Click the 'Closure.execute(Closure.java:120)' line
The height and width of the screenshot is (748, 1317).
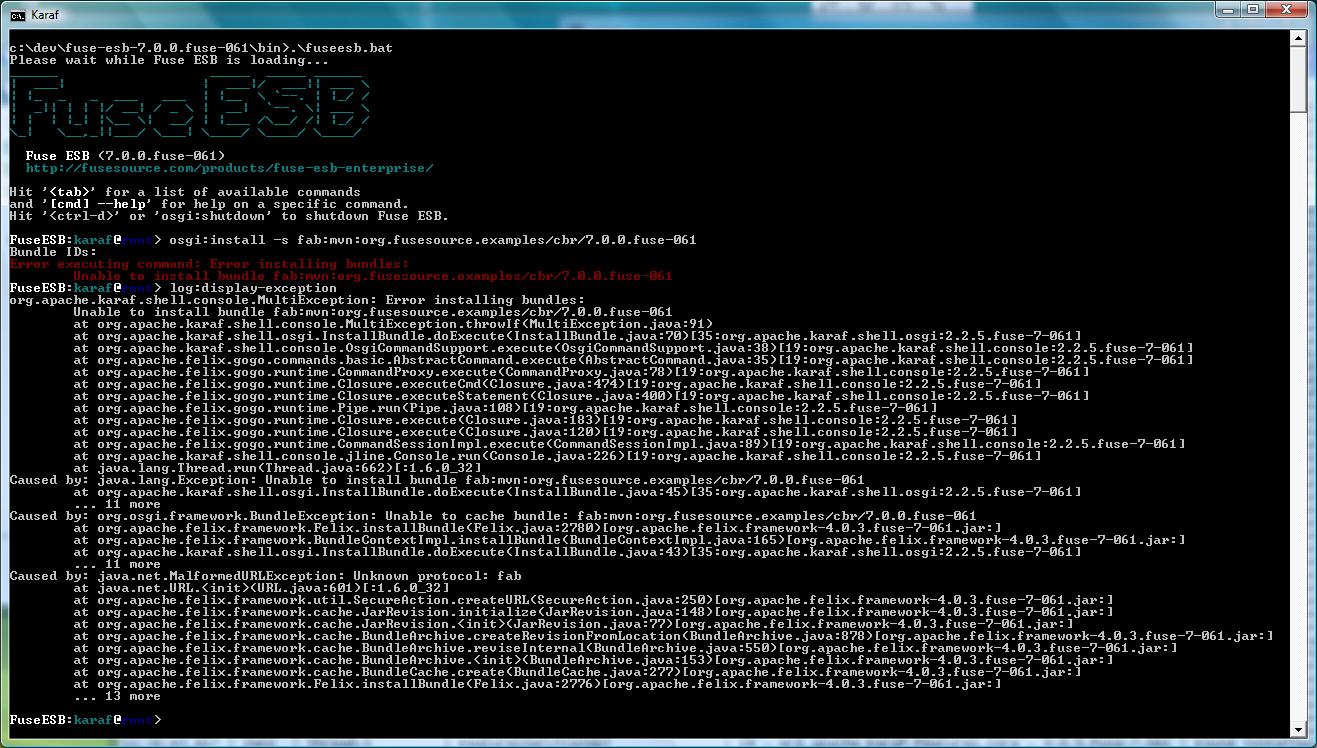click(545, 432)
